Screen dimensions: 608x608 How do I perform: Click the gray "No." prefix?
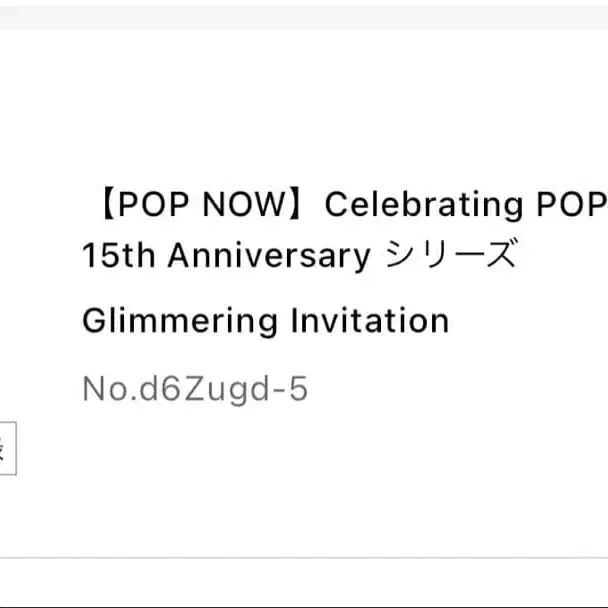[110, 390]
